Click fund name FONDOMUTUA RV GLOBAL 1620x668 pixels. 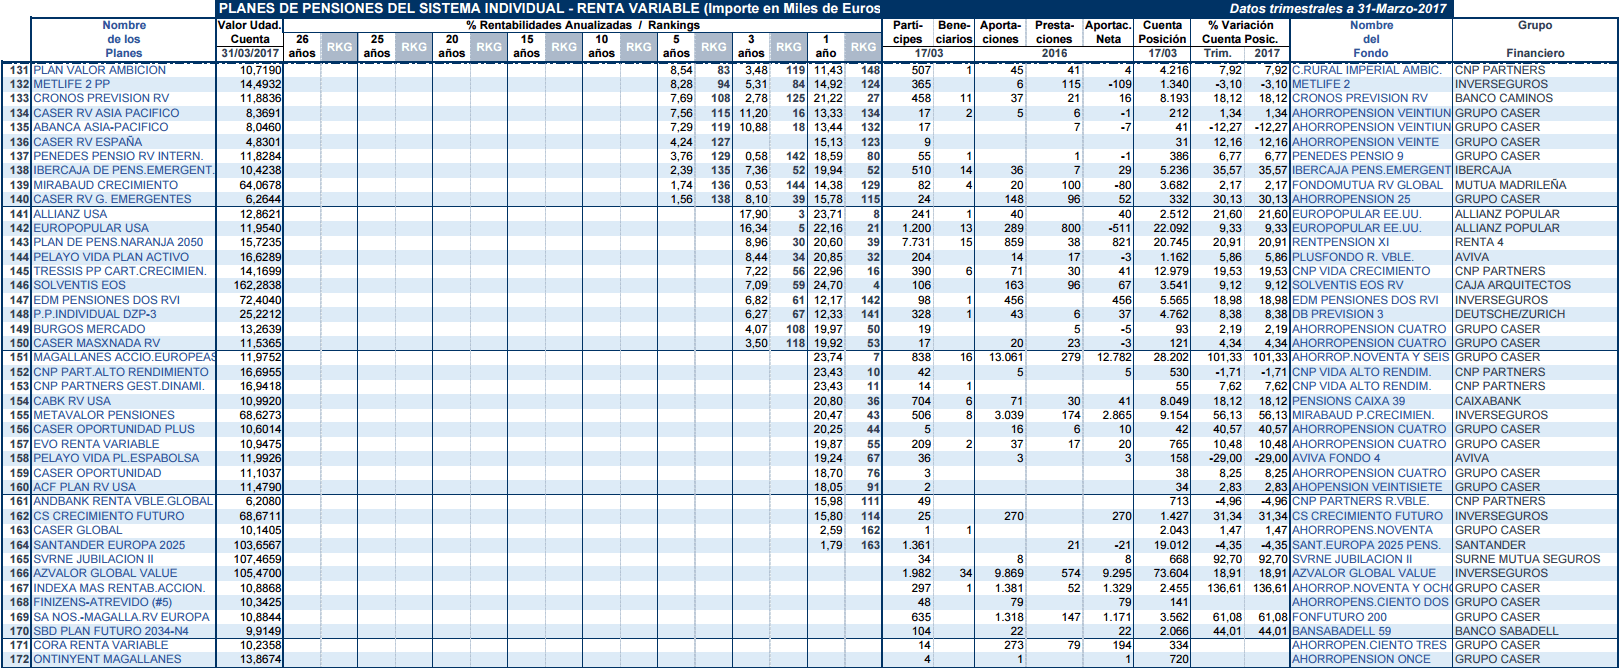click(1367, 185)
